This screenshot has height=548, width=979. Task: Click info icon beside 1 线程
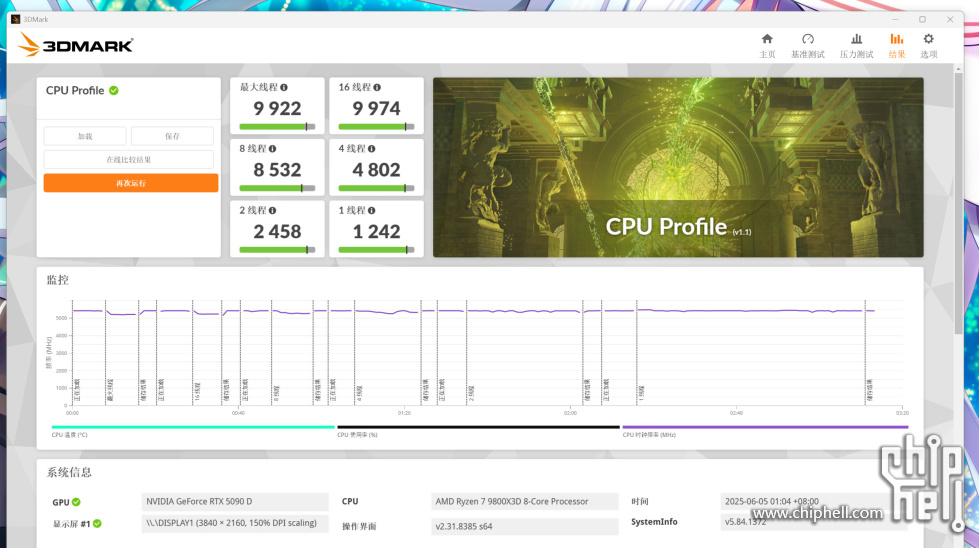pyautogui.click(x=371, y=210)
